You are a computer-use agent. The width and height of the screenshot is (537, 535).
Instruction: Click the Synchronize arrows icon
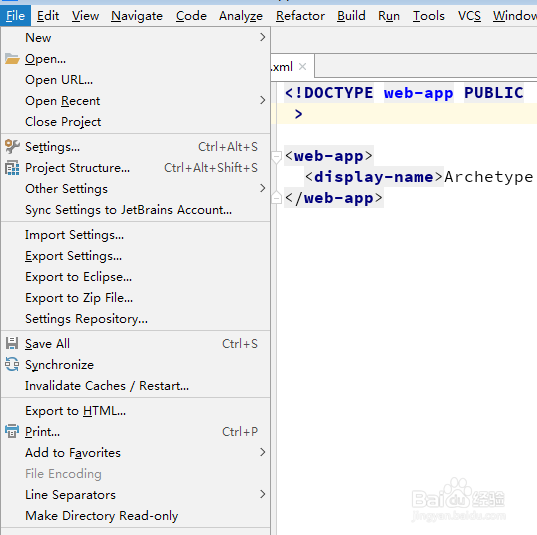12,364
